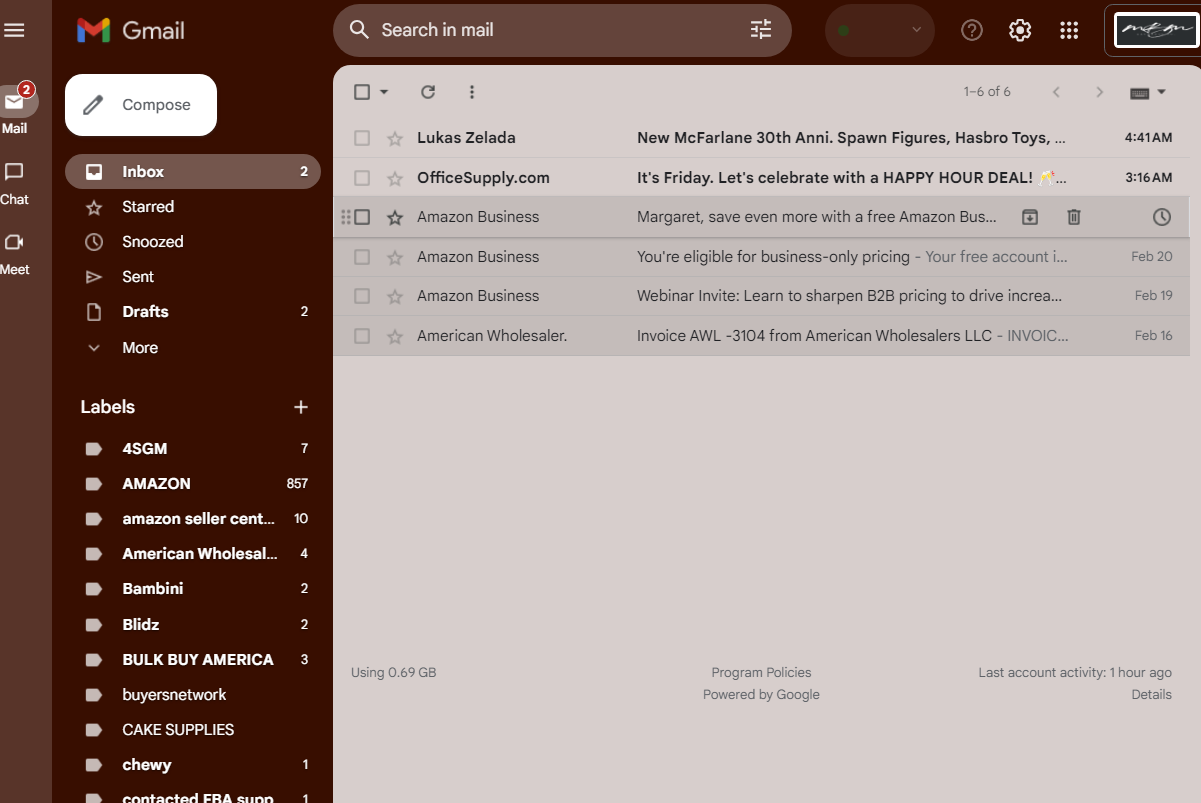Check the Webinar Invite email

pyautogui.click(x=362, y=296)
